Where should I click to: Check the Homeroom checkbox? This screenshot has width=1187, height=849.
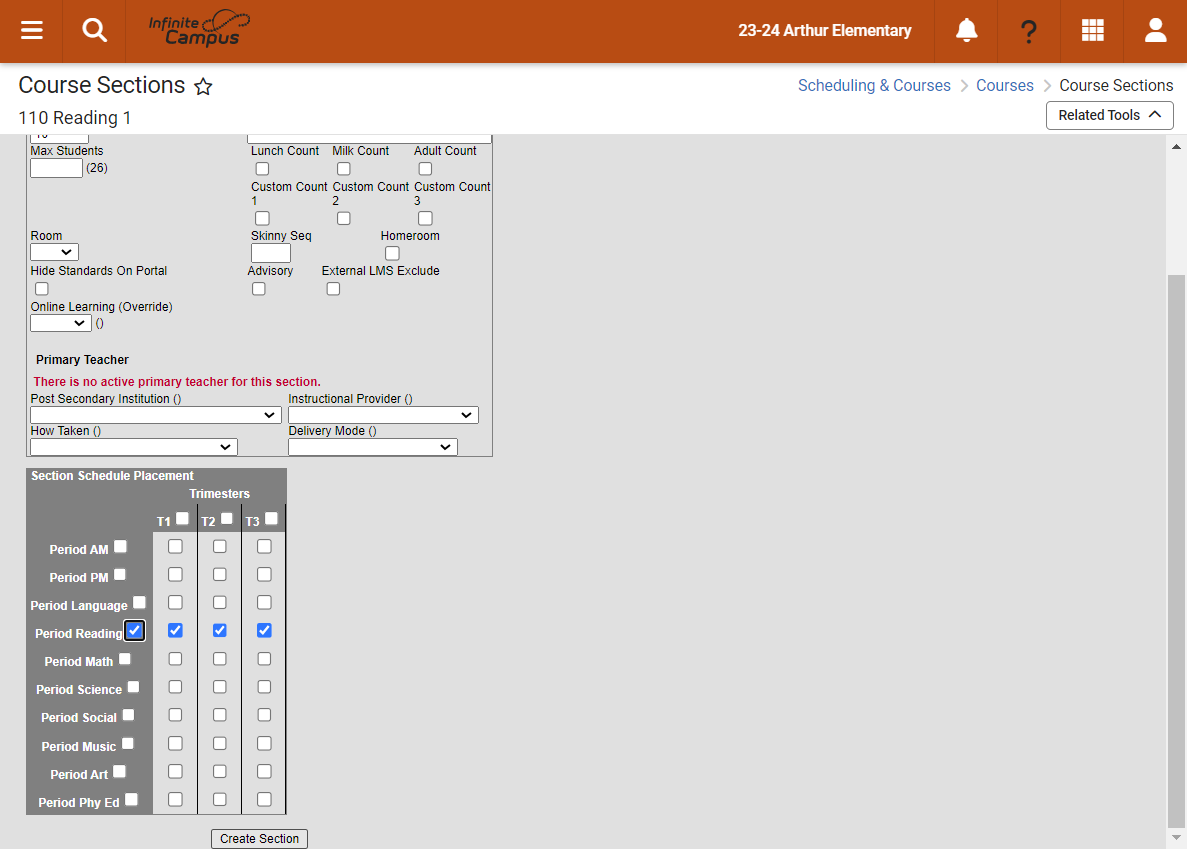tap(392, 253)
